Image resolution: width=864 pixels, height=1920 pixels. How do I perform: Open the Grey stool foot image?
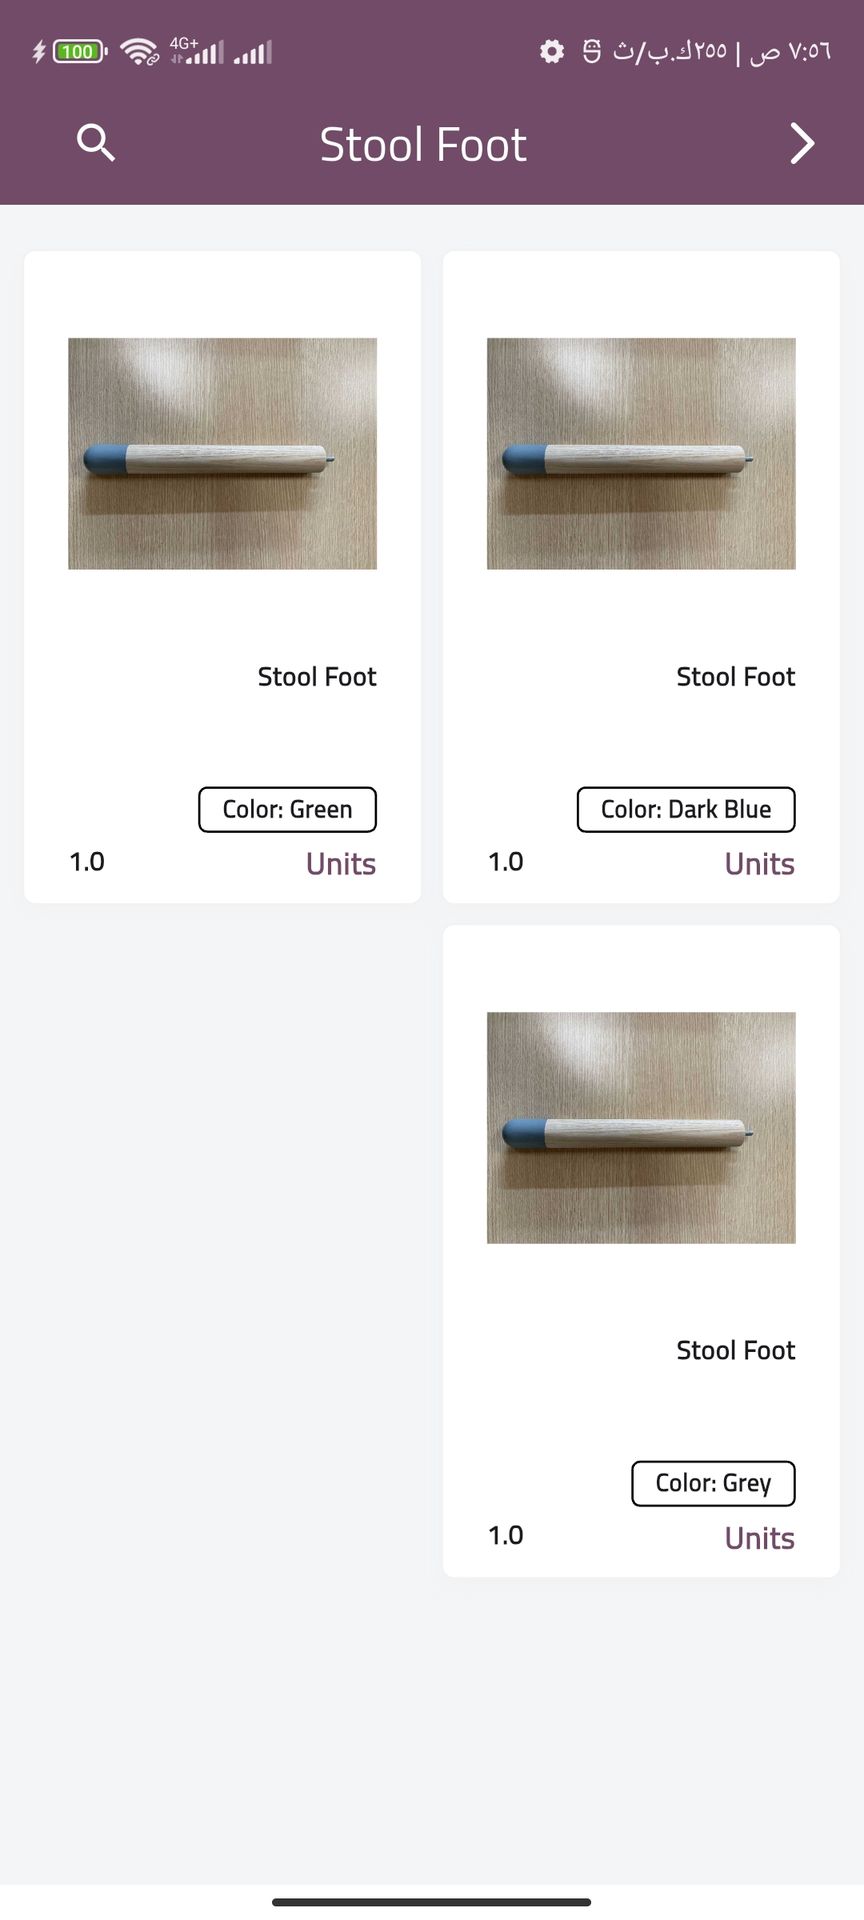pyautogui.click(x=641, y=1127)
